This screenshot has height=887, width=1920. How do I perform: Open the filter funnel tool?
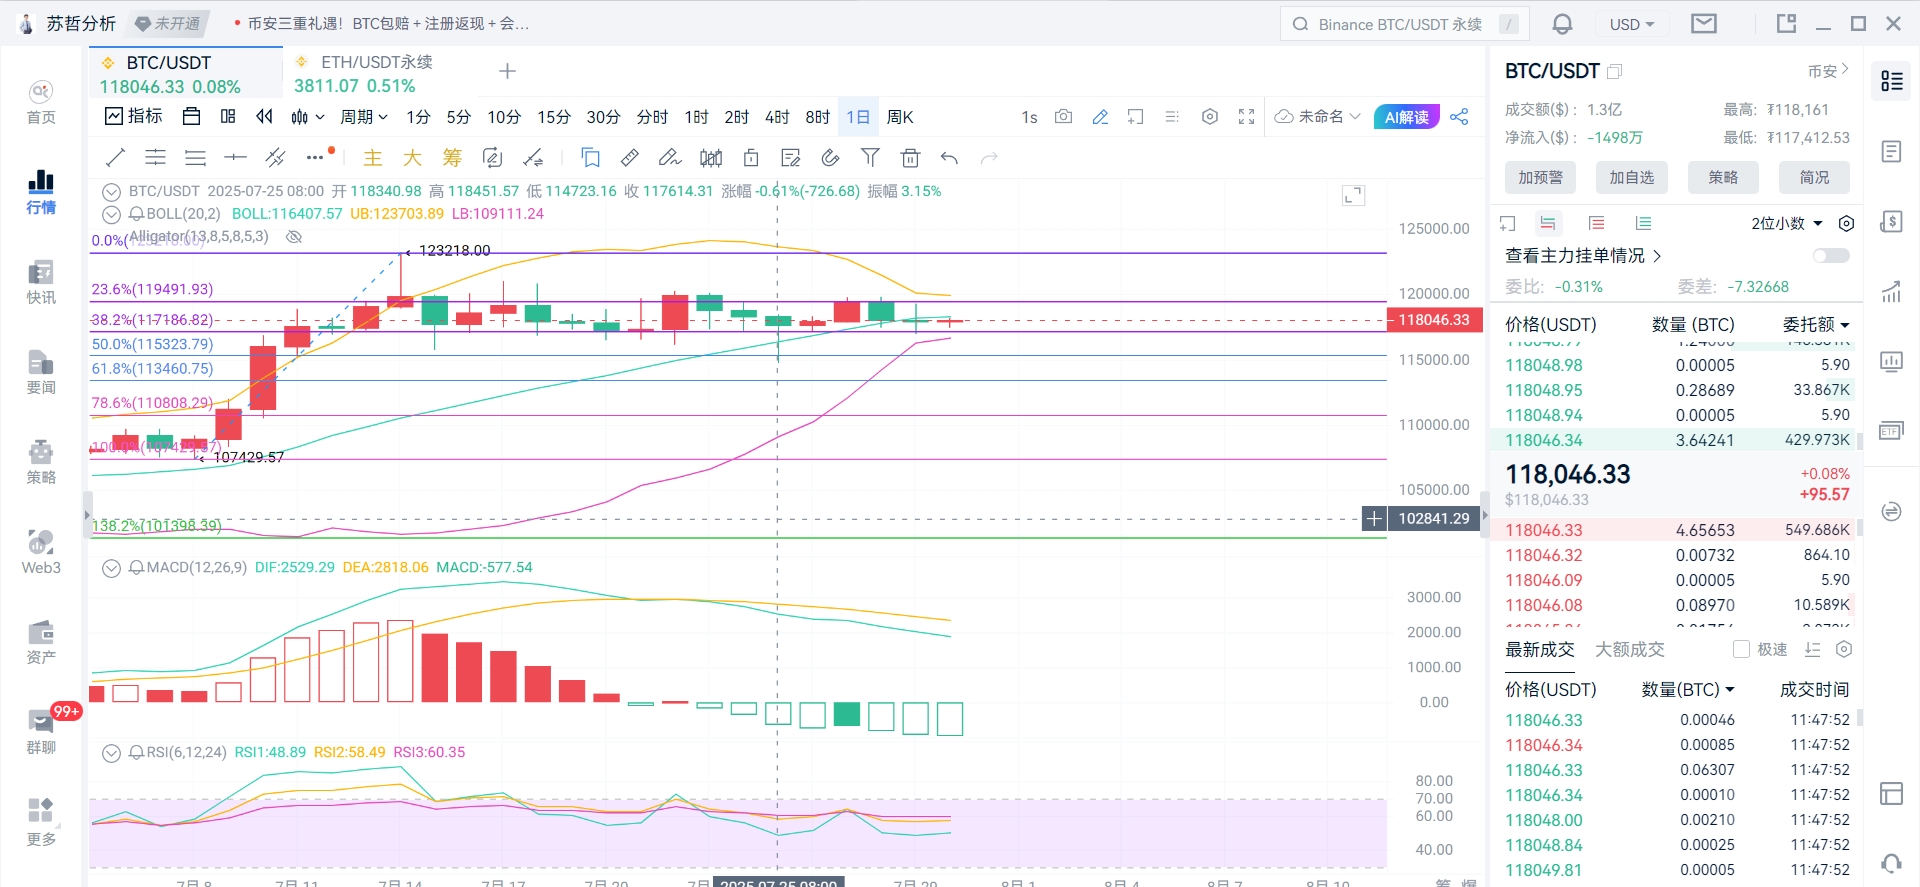tap(871, 157)
